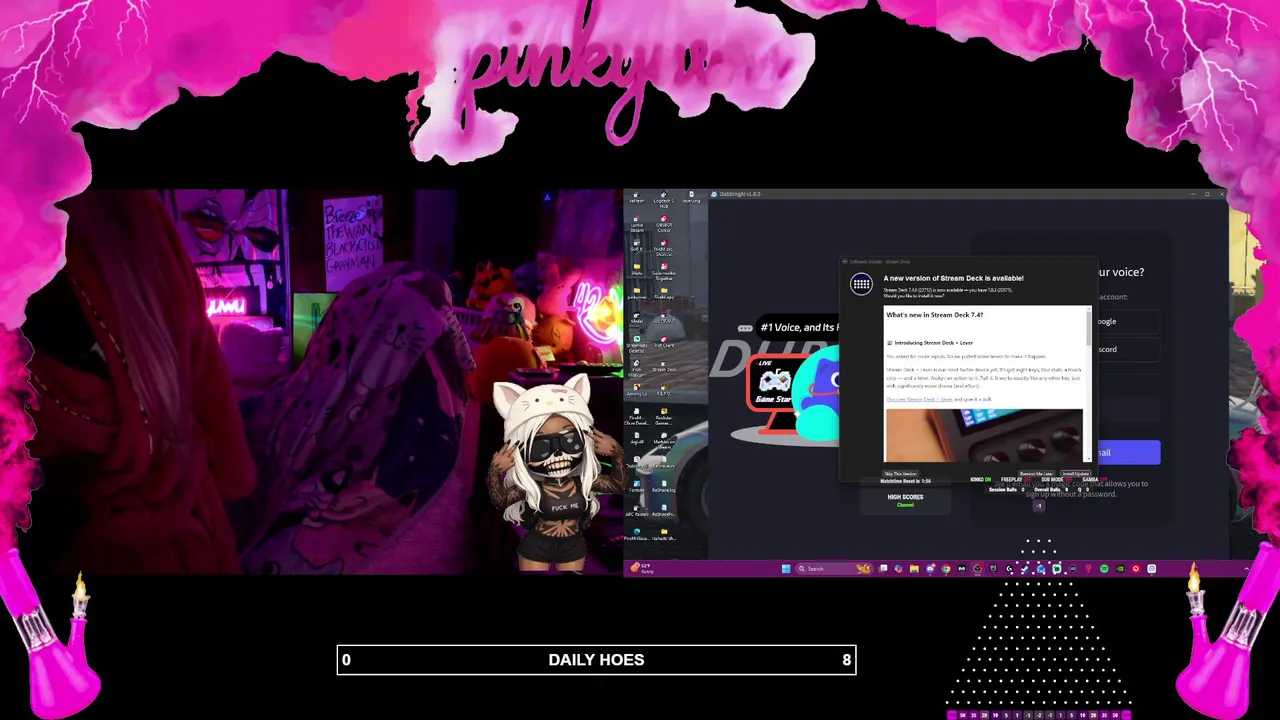Expand the system tray hidden icons chevron

(x=1246, y=568)
